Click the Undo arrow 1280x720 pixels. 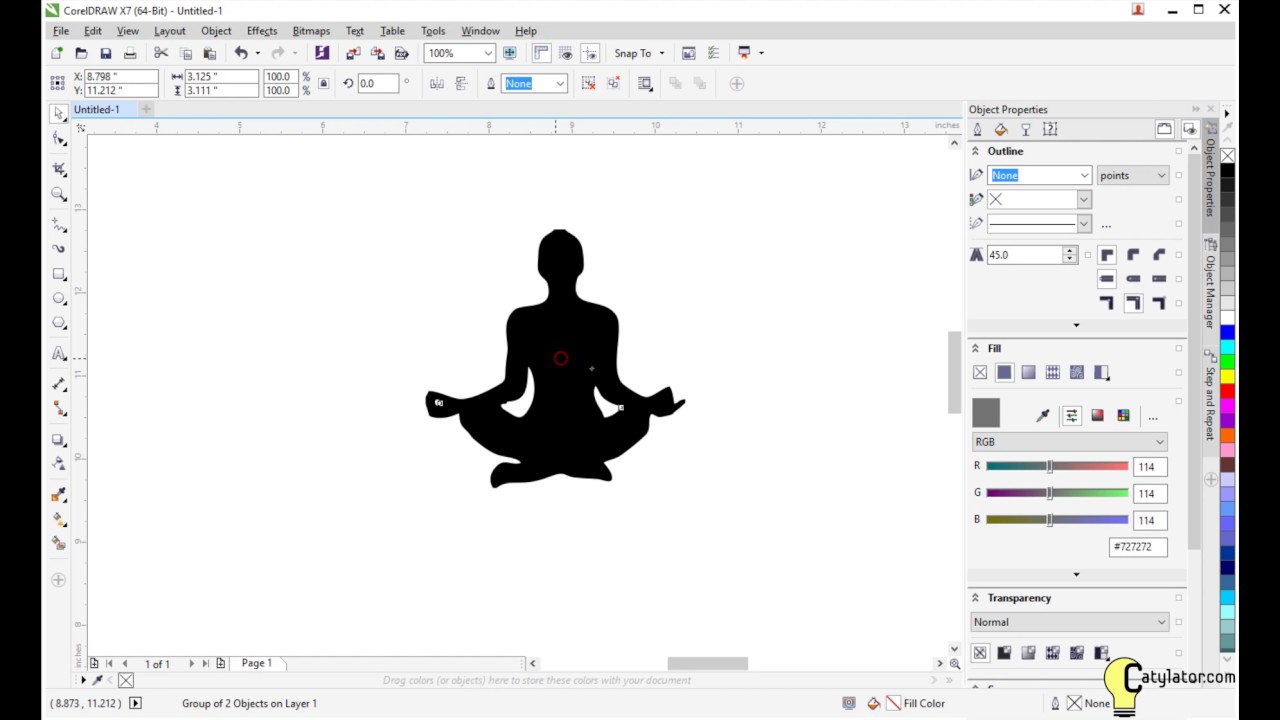click(x=241, y=53)
